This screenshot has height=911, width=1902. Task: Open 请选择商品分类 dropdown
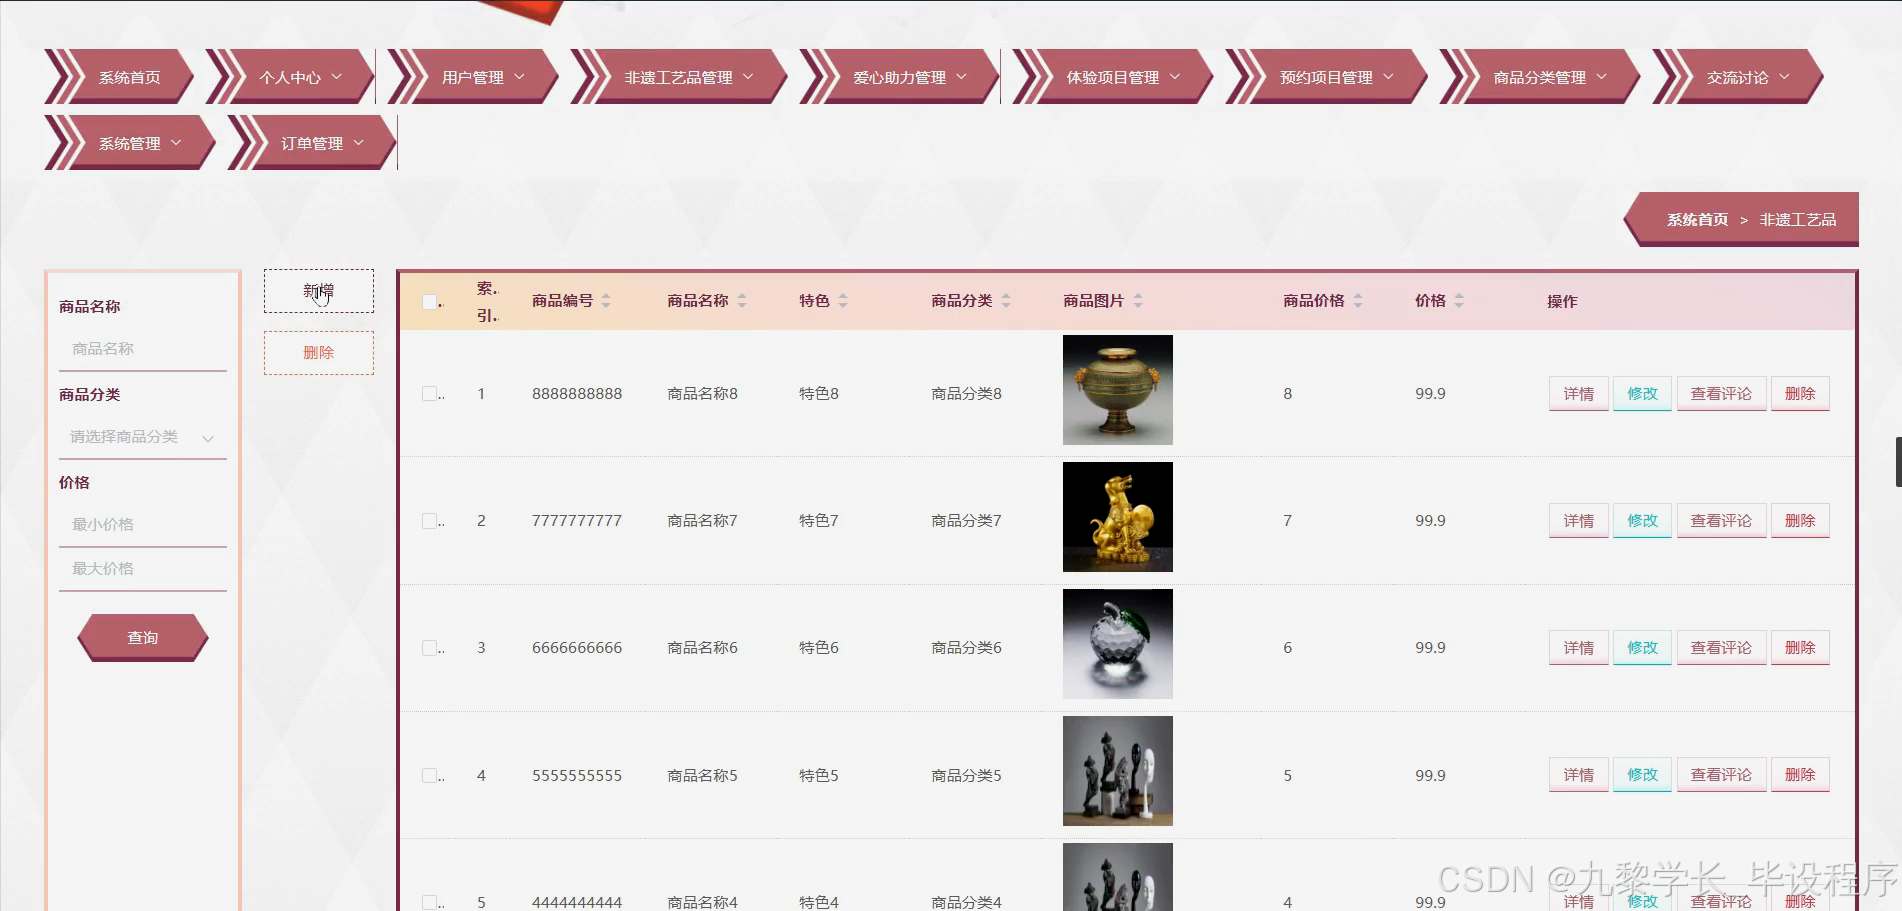pos(142,437)
